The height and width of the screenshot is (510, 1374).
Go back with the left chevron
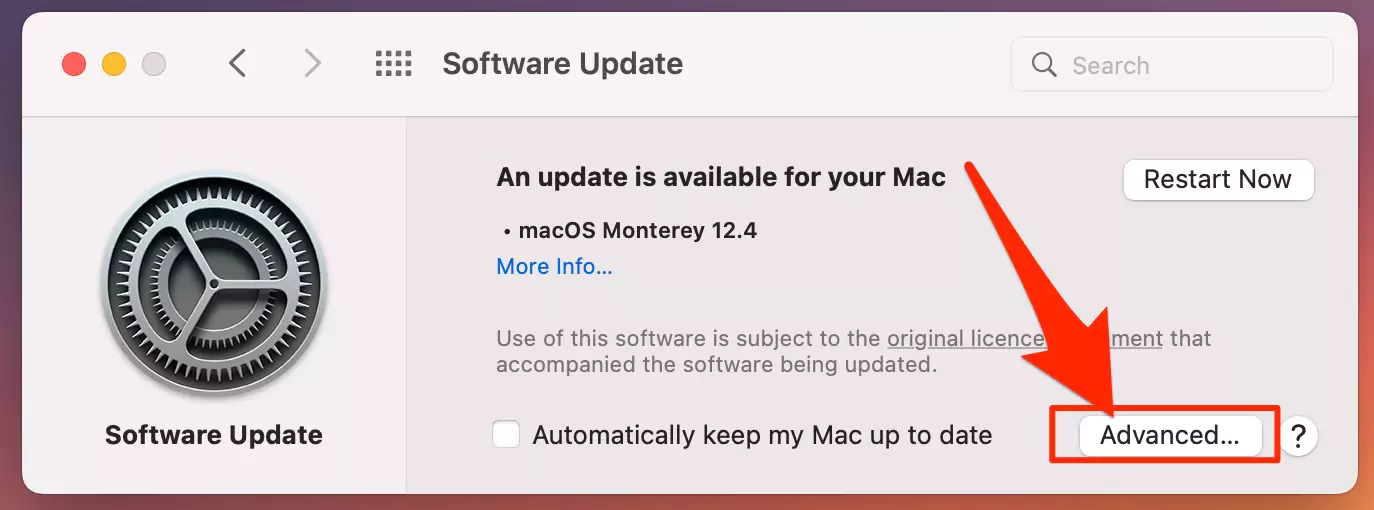tap(237, 65)
